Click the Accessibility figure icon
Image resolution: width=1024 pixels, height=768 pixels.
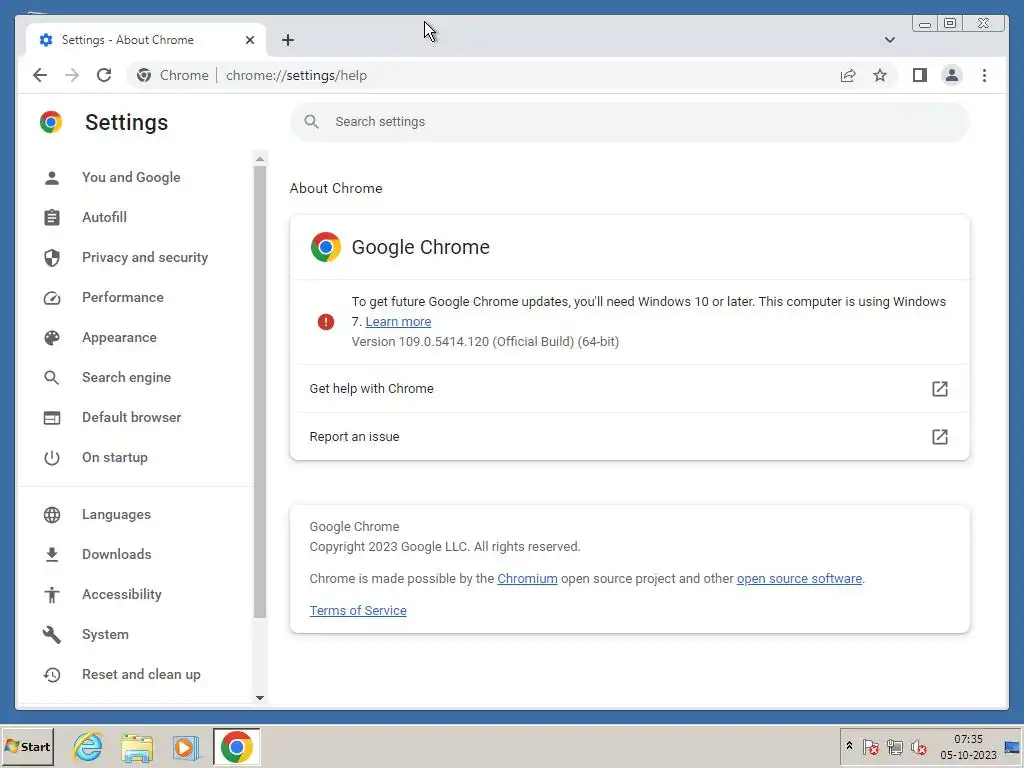(52, 594)
